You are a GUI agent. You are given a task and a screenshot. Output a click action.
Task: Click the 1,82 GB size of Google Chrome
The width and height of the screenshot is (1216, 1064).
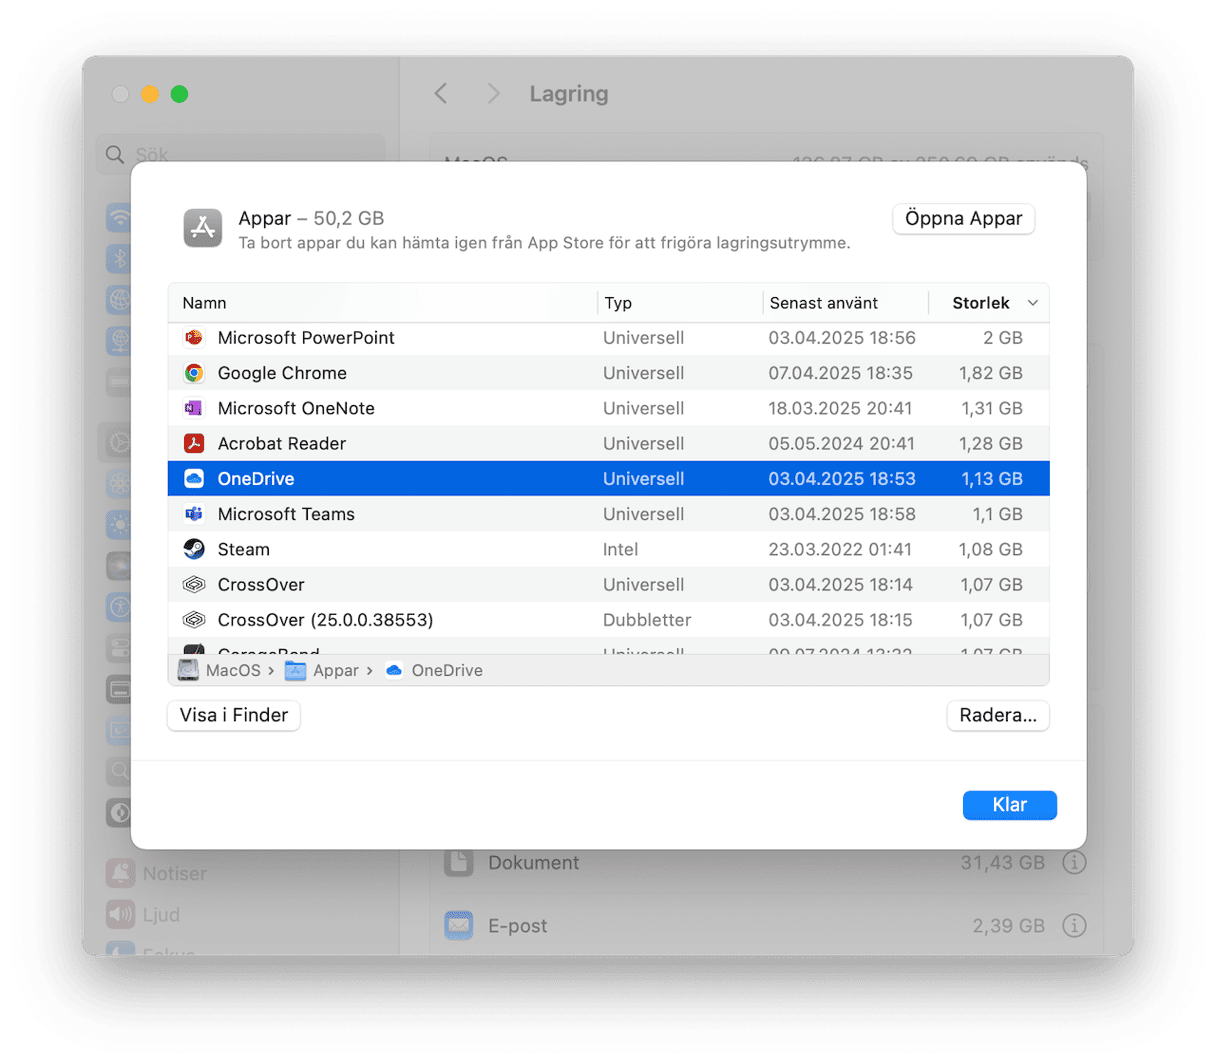(991, 373)
